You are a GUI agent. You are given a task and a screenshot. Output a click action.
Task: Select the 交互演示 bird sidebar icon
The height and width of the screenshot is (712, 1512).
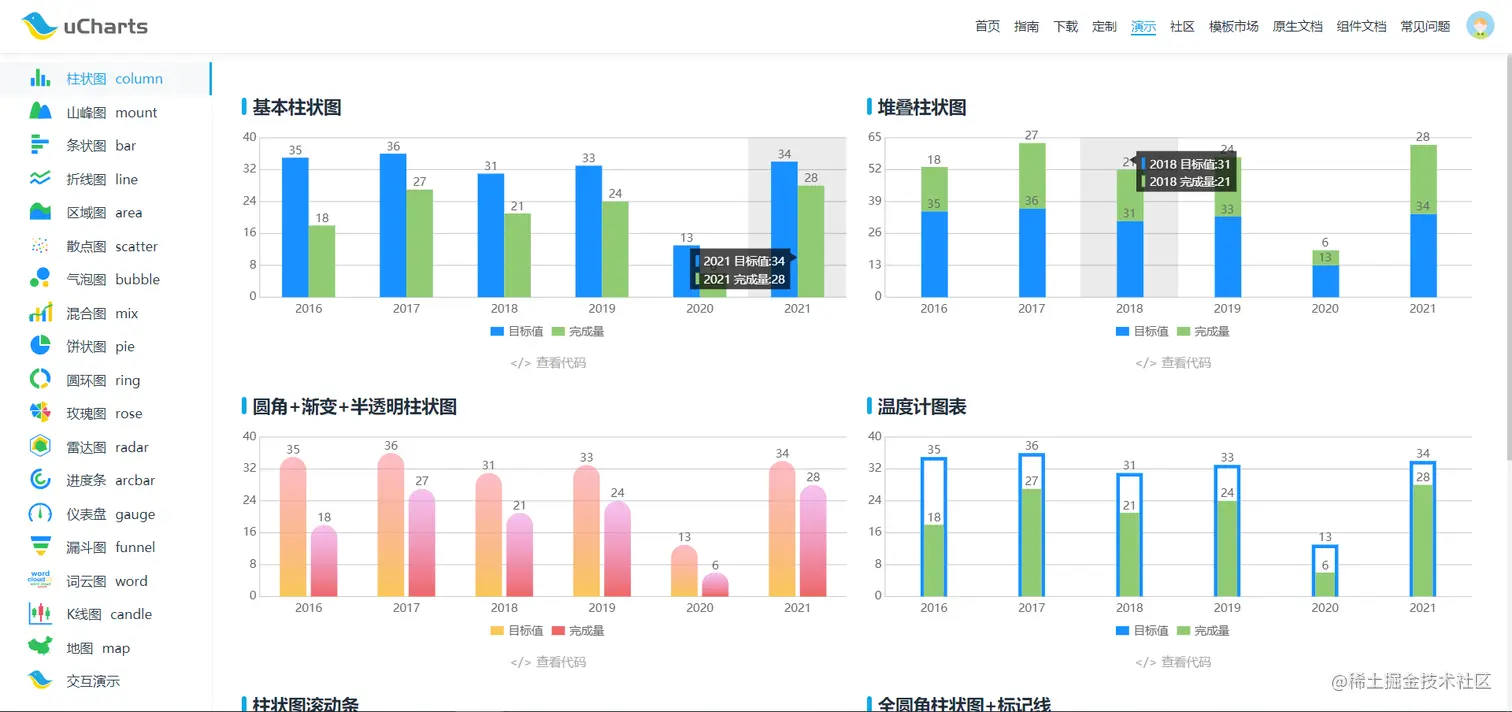pyautogui.click(x=40, y=681)
